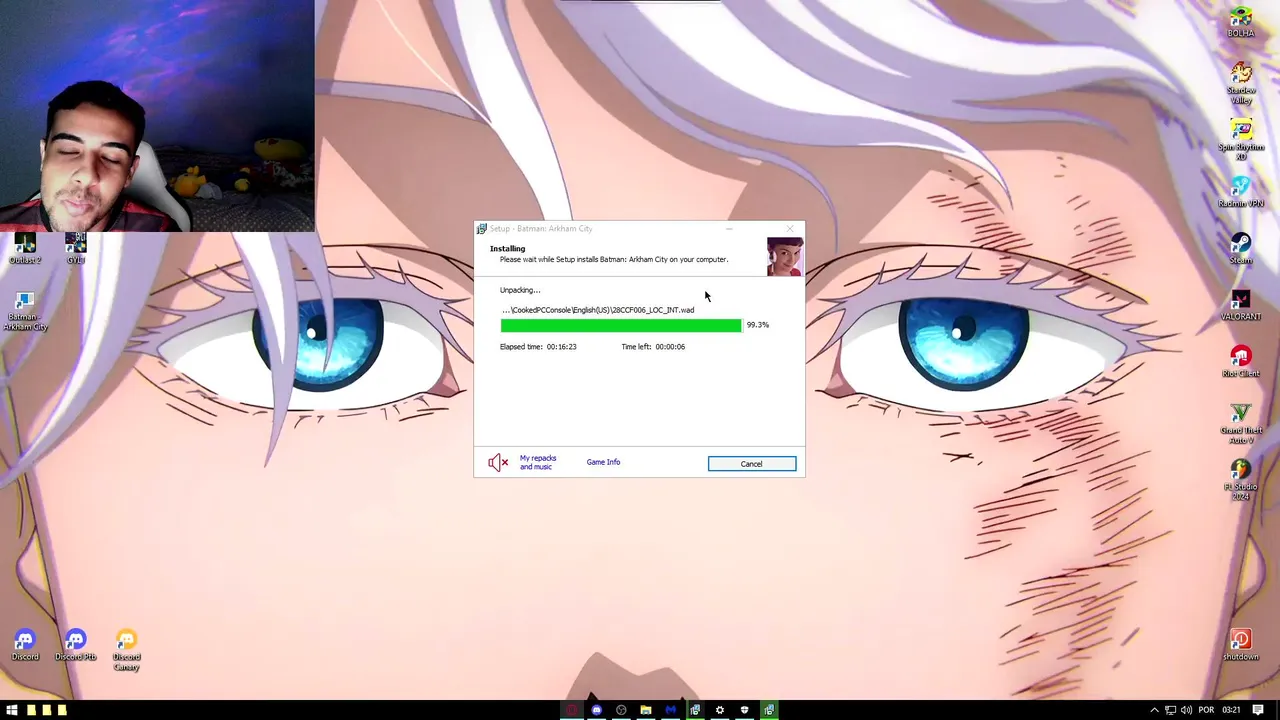Switch to the highlighted setup taskbar item

click(769, 710)
